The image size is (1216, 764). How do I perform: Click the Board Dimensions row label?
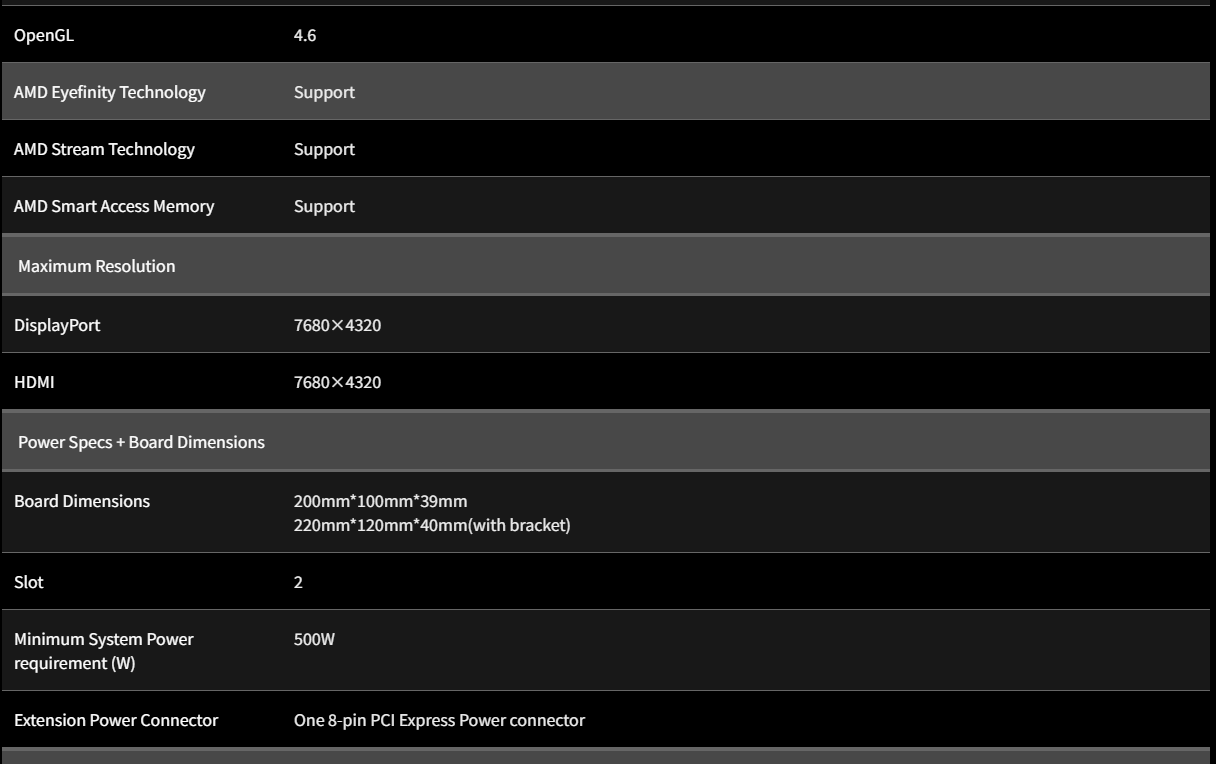[82, 501]
